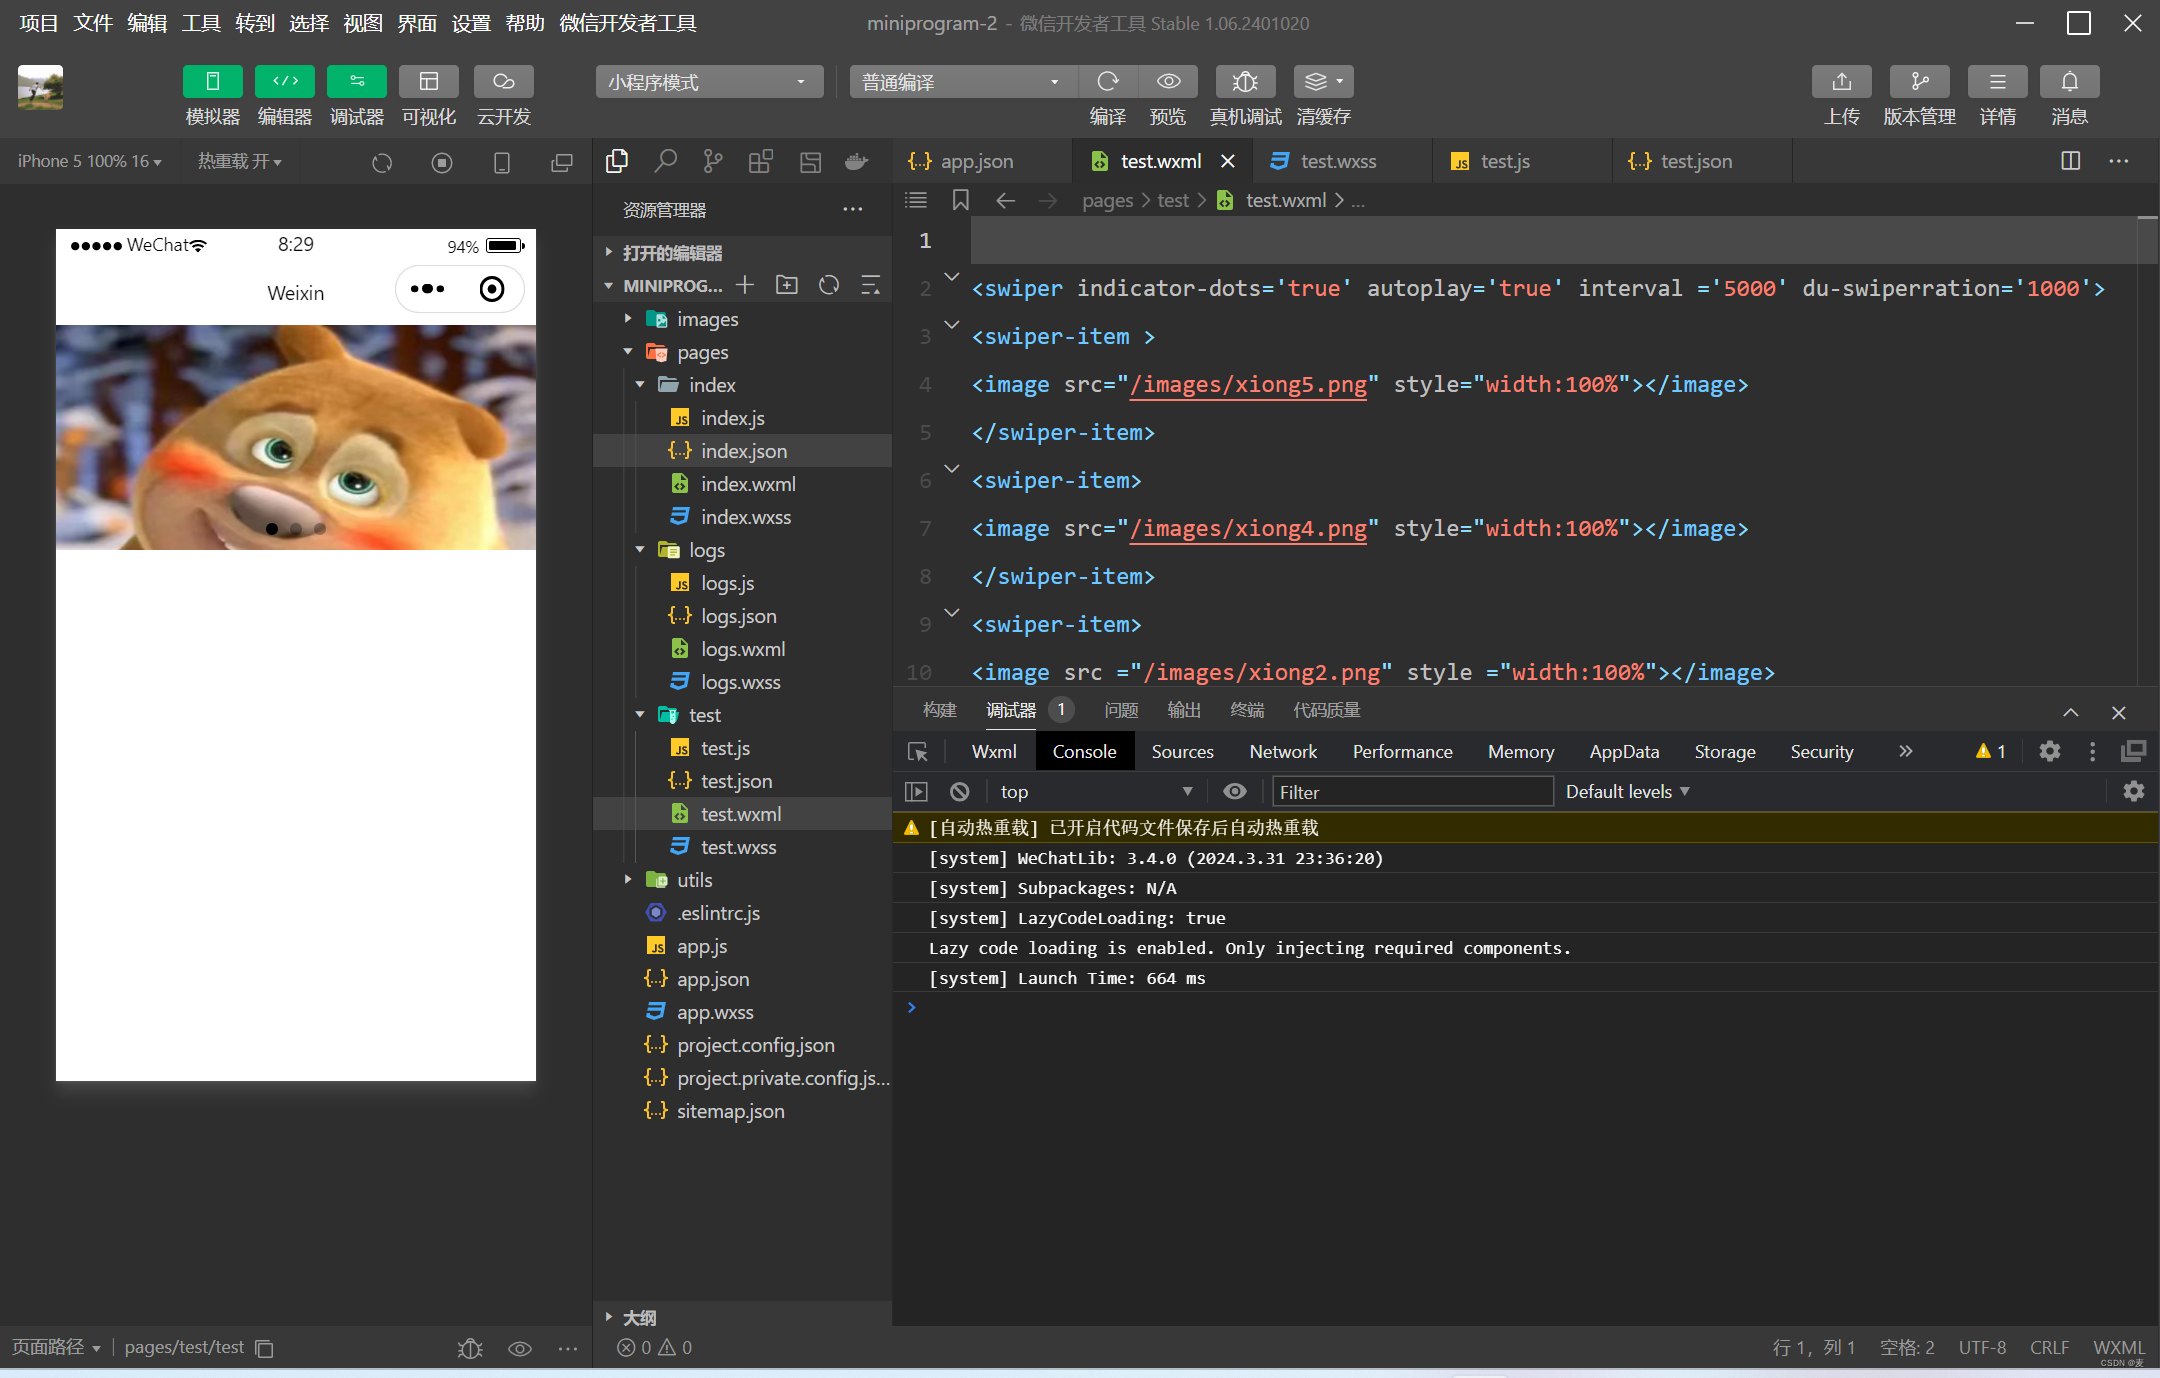The image size is (2160, 1378).
Task: Open the AppData debugger tab
Action: pos(1624,751)
